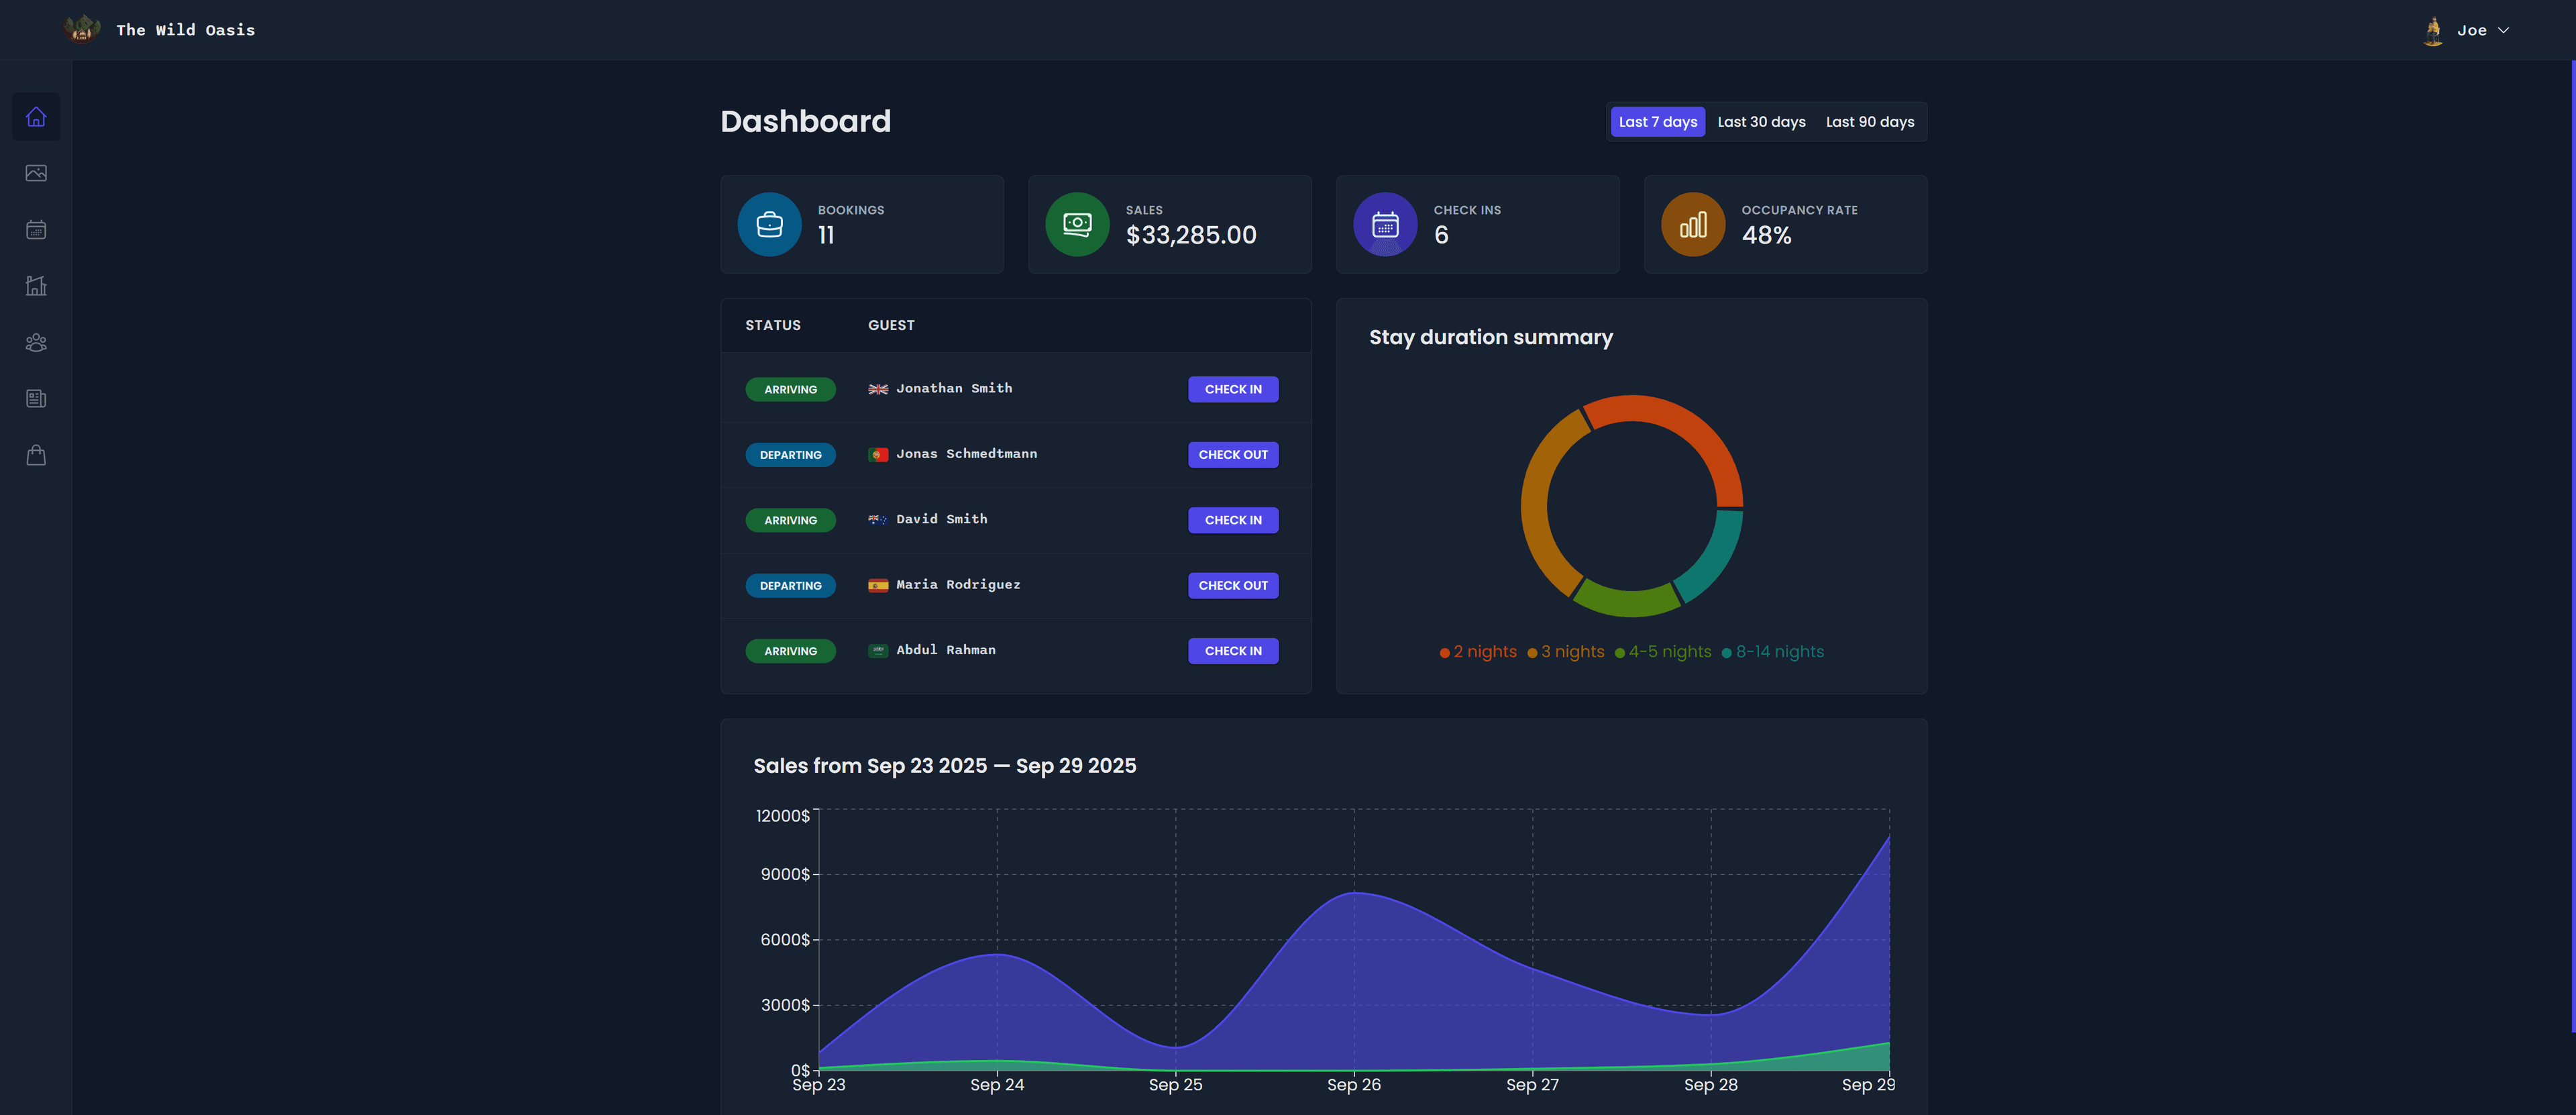Click the Arriving status badge for Jonathan Smith

(x=790, y=389)
